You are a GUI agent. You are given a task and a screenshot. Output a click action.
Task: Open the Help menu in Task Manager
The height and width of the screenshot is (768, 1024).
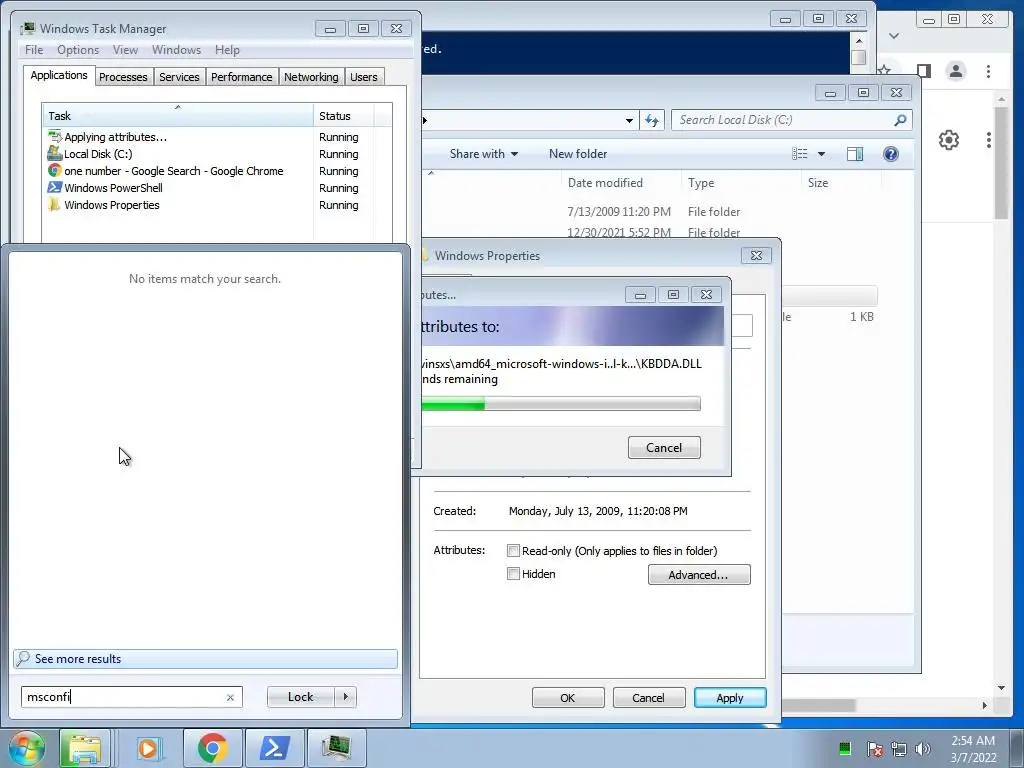coord(227,50)
